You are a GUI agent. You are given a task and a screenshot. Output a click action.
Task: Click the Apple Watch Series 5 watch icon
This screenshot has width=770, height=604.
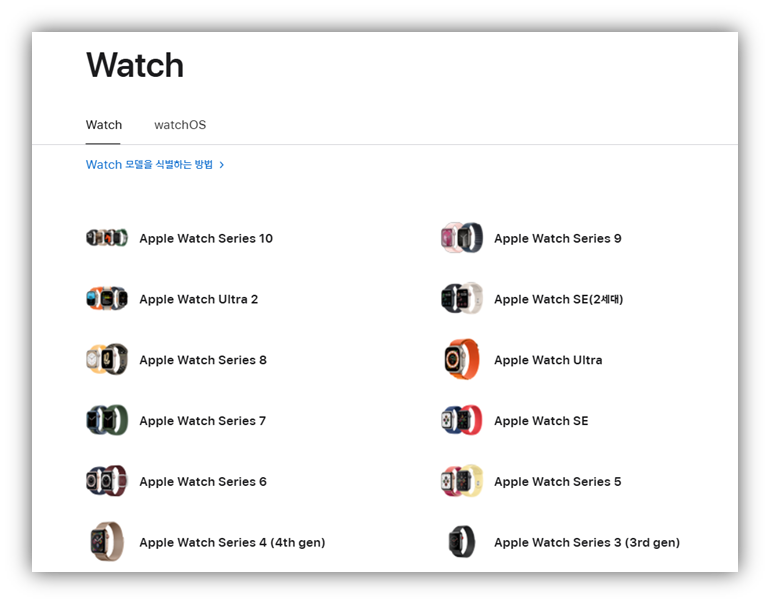coord(462,481)
